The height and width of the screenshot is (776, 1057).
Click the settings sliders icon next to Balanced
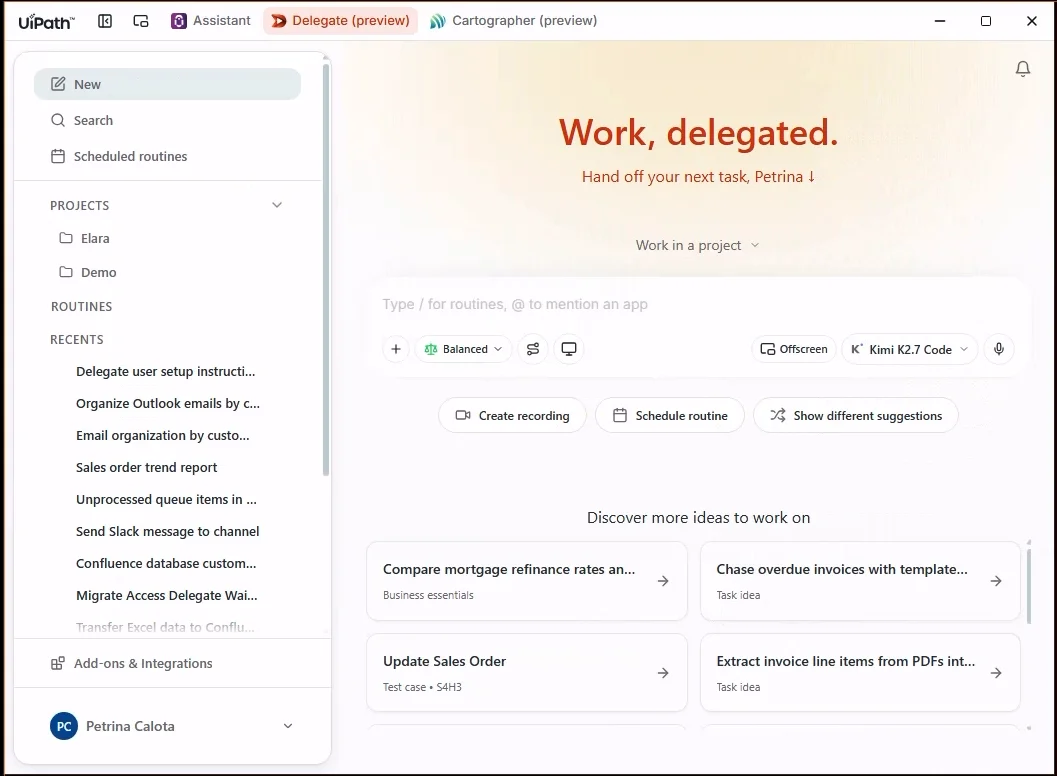pyautogui.click(x=533, y=349)
